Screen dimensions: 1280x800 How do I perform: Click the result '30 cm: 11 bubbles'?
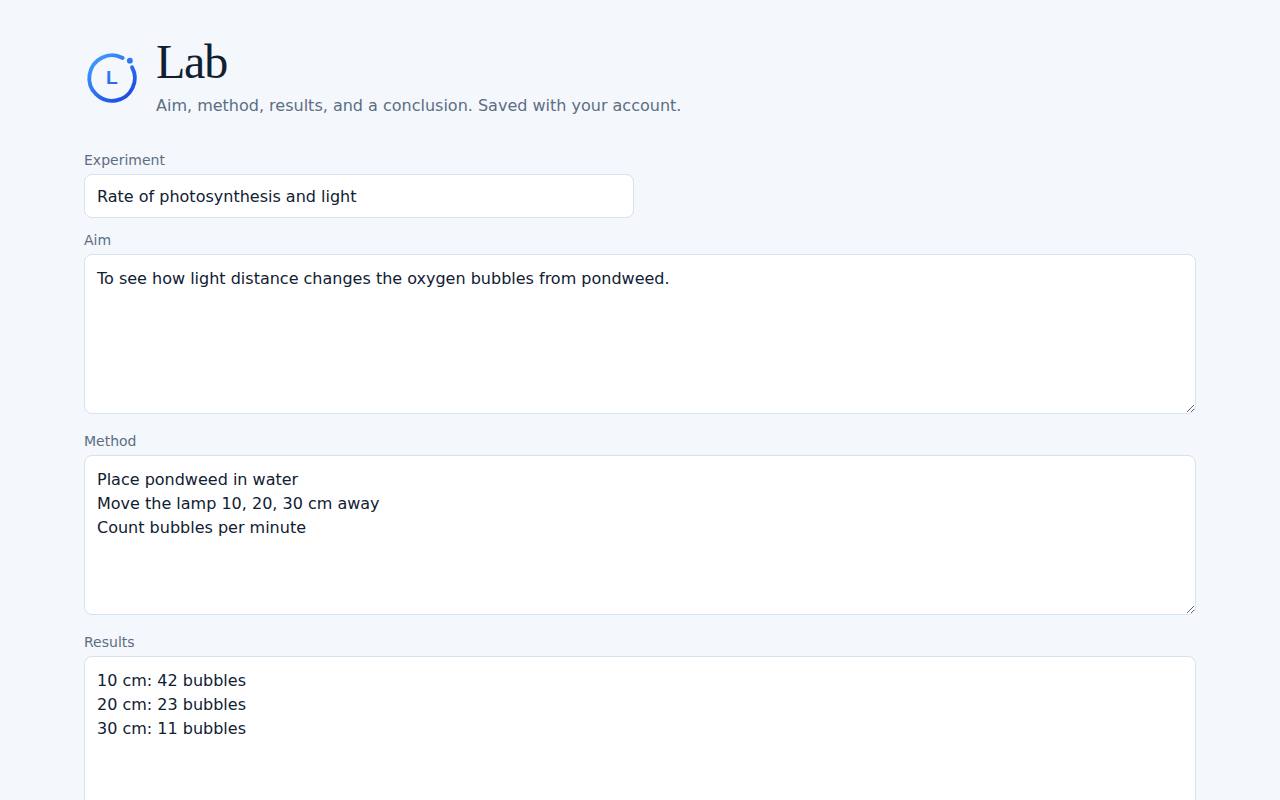pyautogui.click(x=171, y=728)
